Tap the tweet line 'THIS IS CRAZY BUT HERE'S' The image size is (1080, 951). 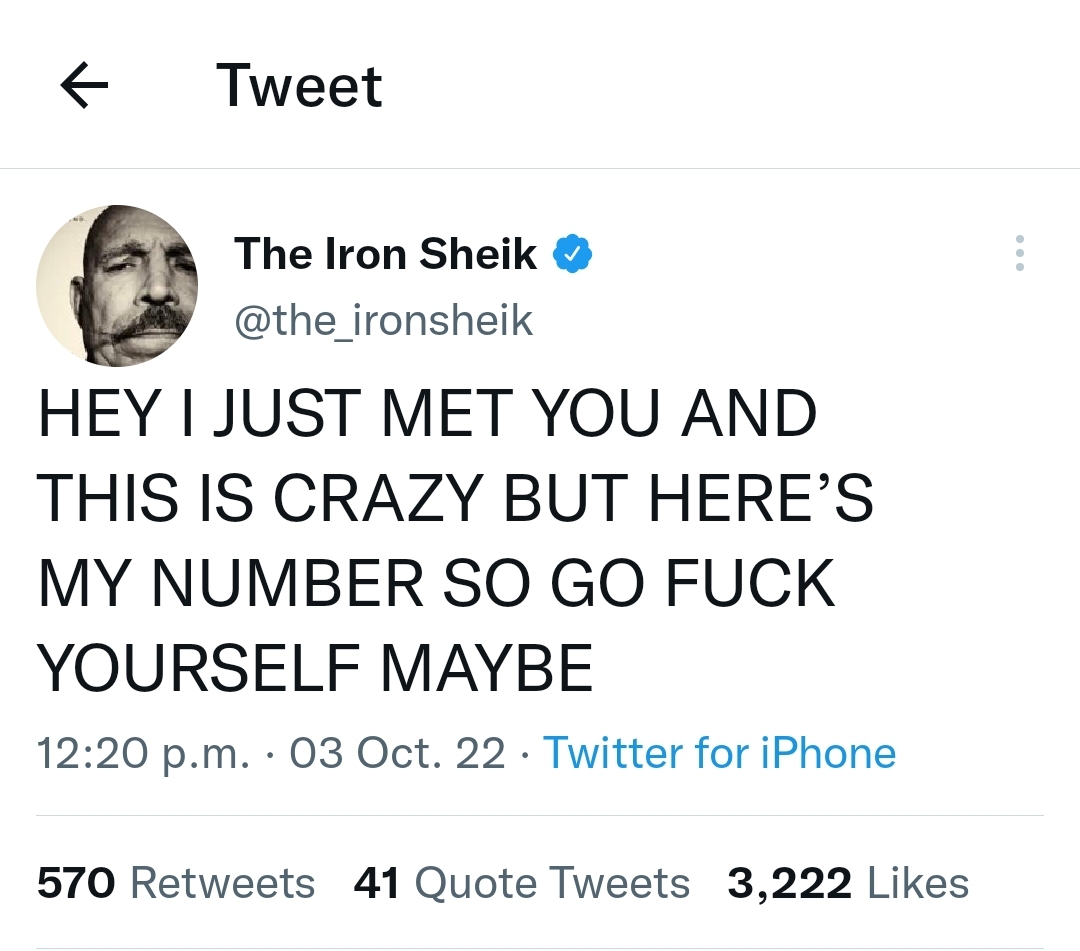point(455,498)
